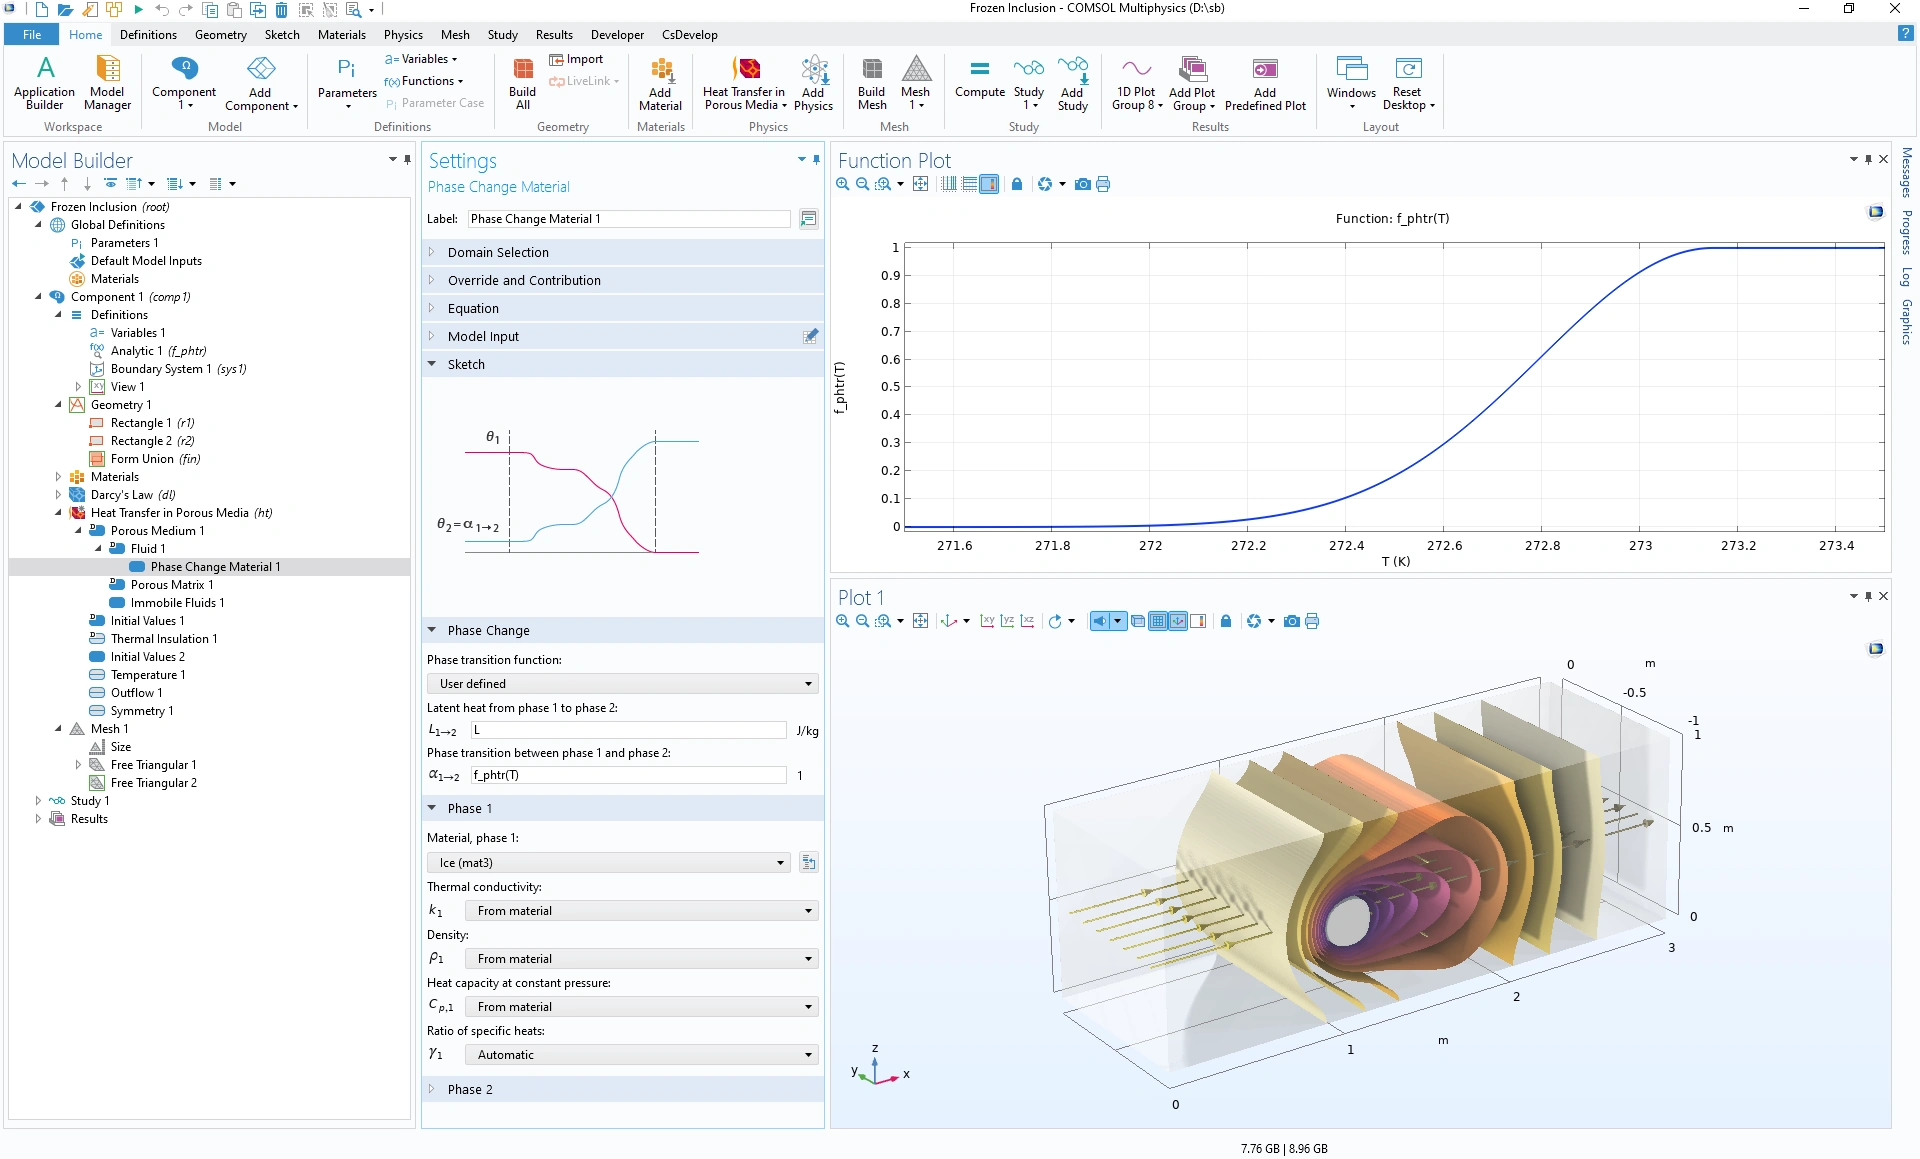1920x1159 pixels.
Task: Toggle legend display in Function Plot
Action: pyautogui.click(x=989, y=184)
